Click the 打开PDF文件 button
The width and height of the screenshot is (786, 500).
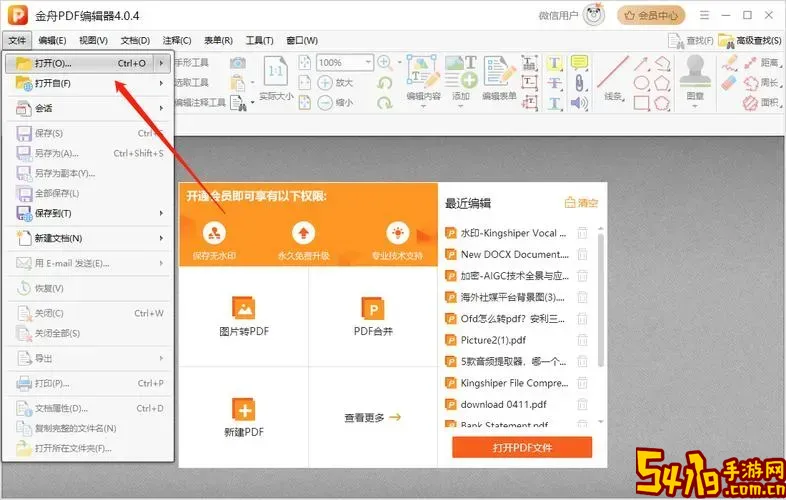pyautogui.click(x=522, y=447)
